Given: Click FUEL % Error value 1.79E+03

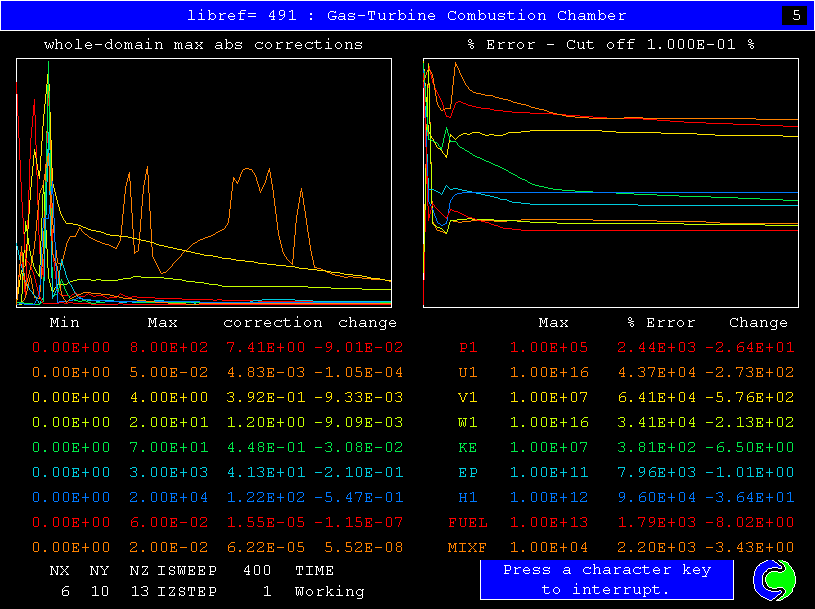Looking at the screenshot, I should pos(656,522).
